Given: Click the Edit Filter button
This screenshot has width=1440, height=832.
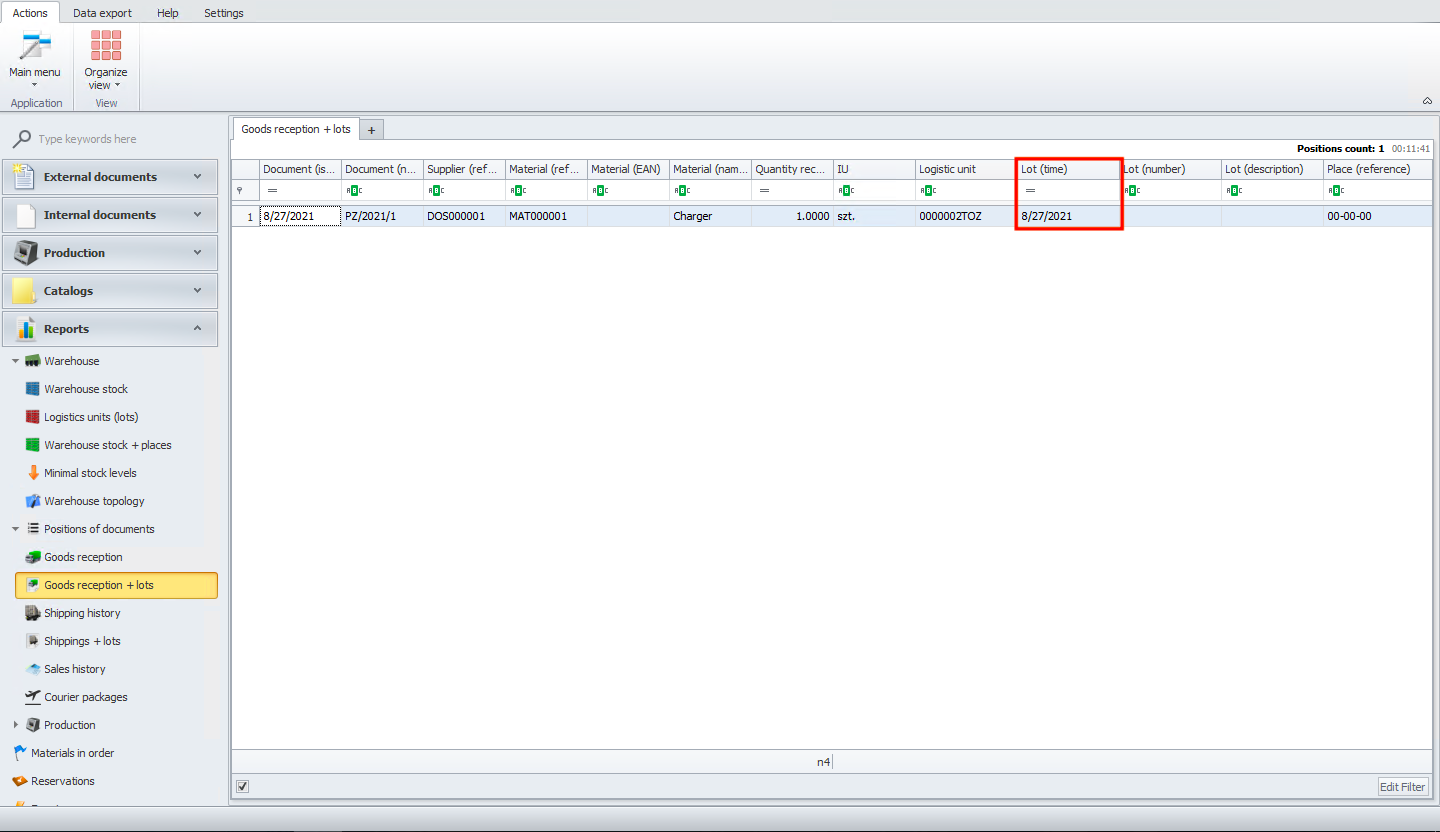Looking at the screenshot, I should click(1403, 787).
